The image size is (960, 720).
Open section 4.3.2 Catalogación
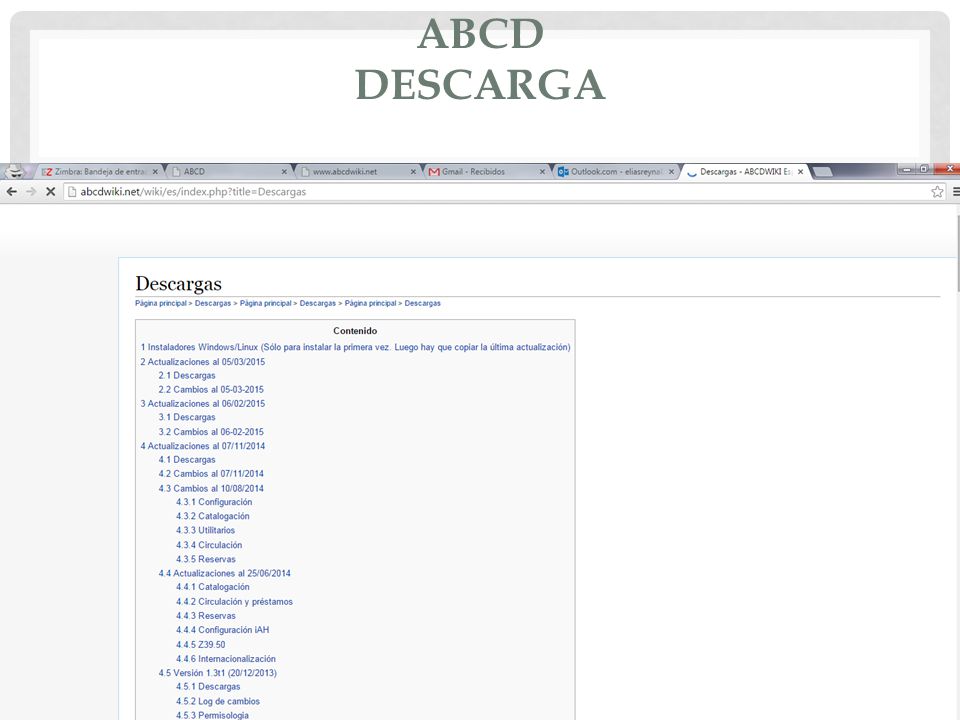pyautogui.click(x=213, y=516)
